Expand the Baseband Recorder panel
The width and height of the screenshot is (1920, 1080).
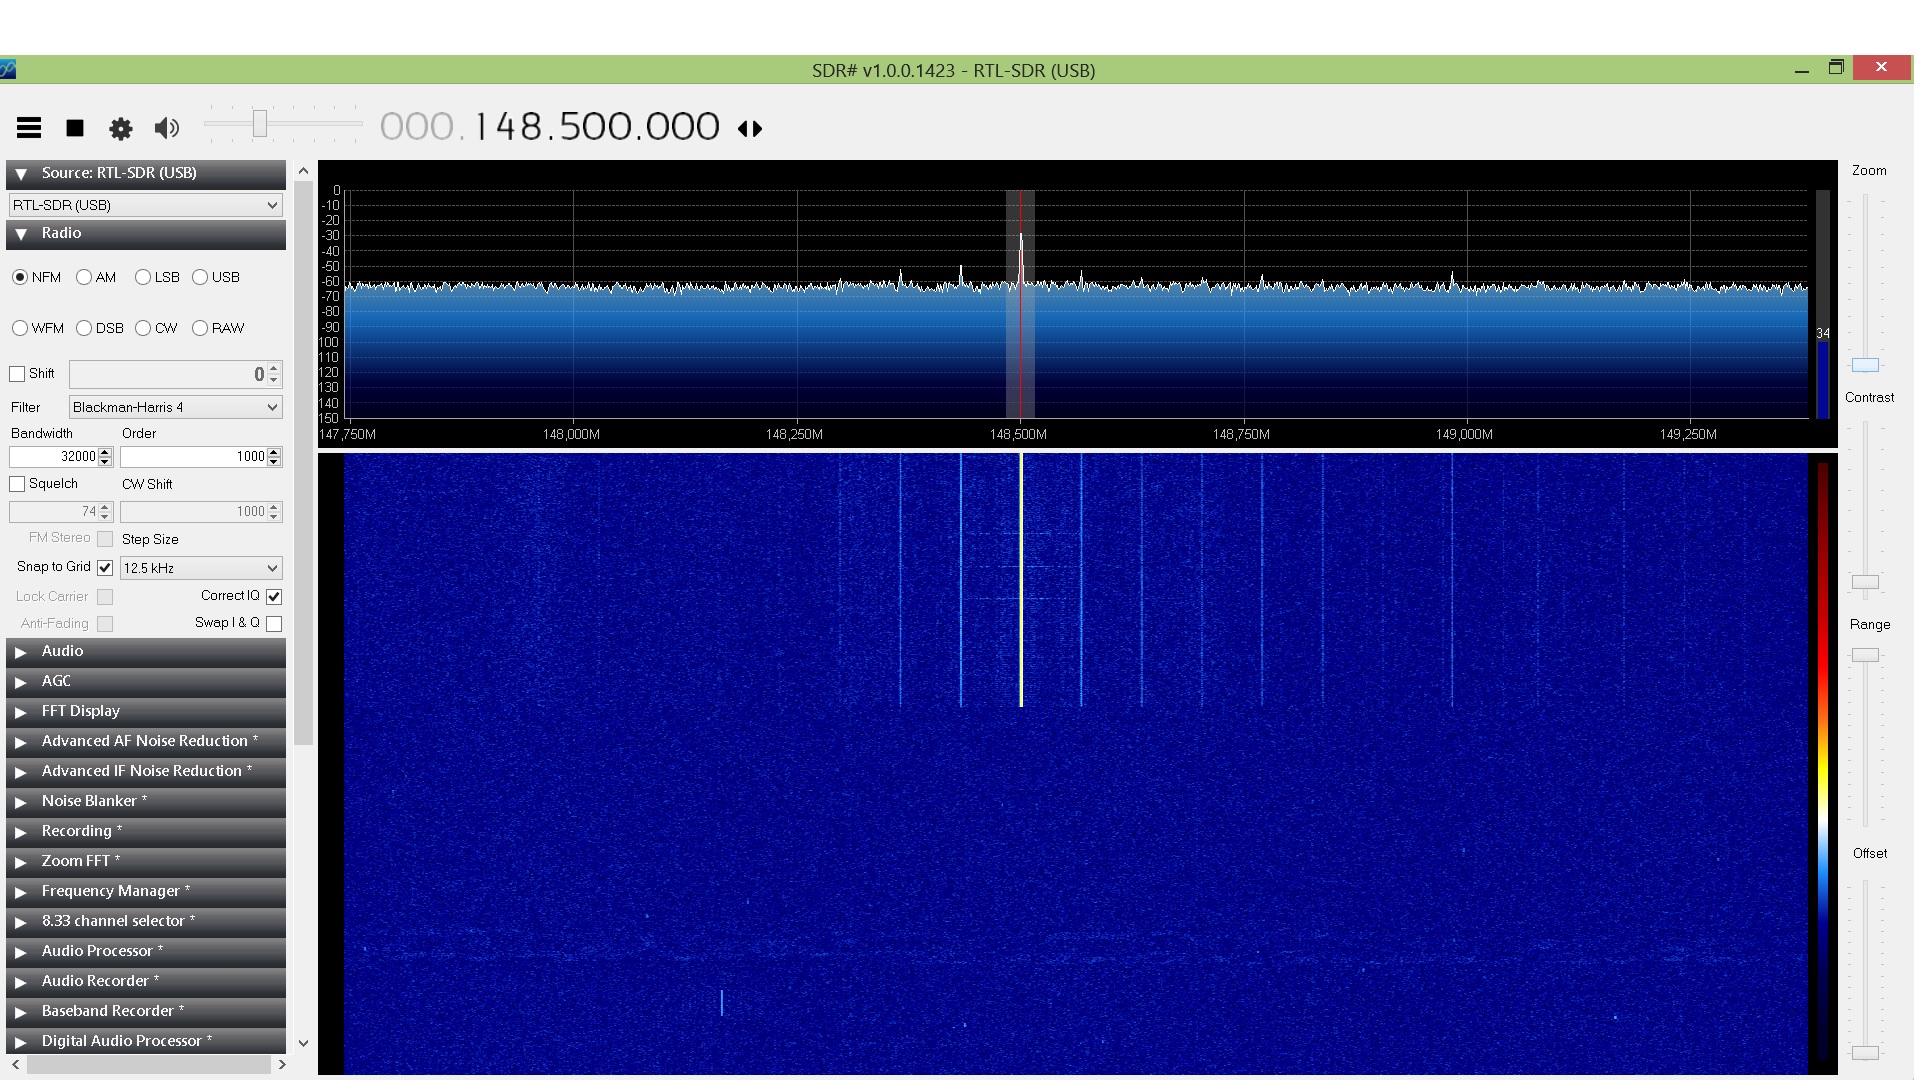pos(146,1012)
